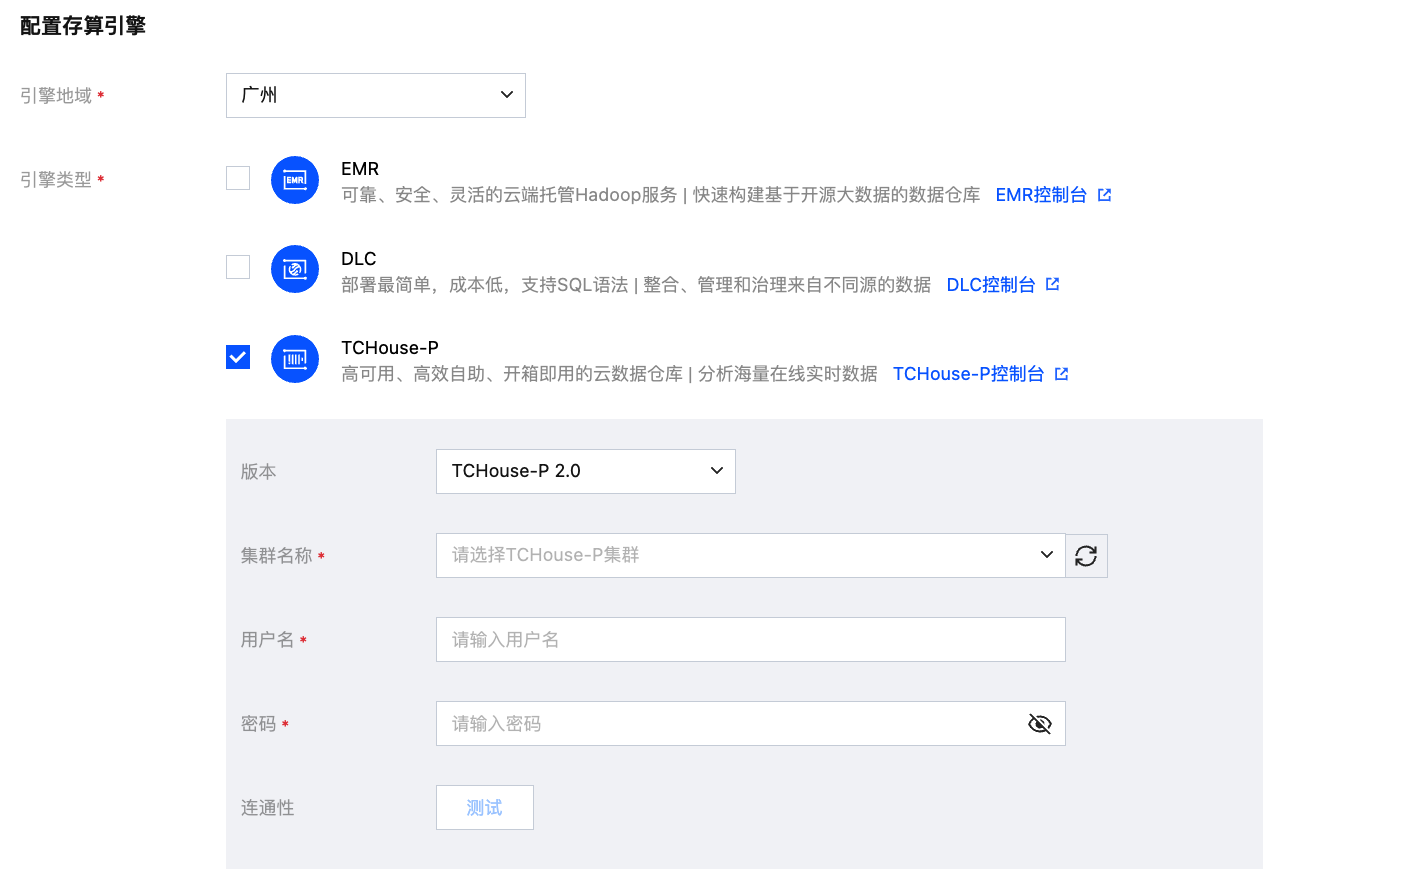Expand the 请选择TCHouse-P集群 dropdown
Viewport: 1402px width, 874px height.
click(x=751, y=555)
